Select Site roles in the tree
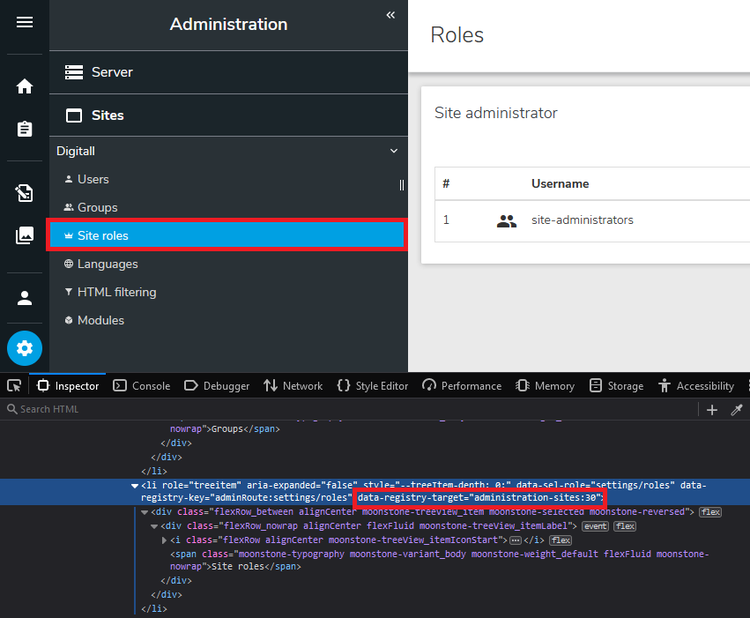750x618 pixels. coord(227,235)
